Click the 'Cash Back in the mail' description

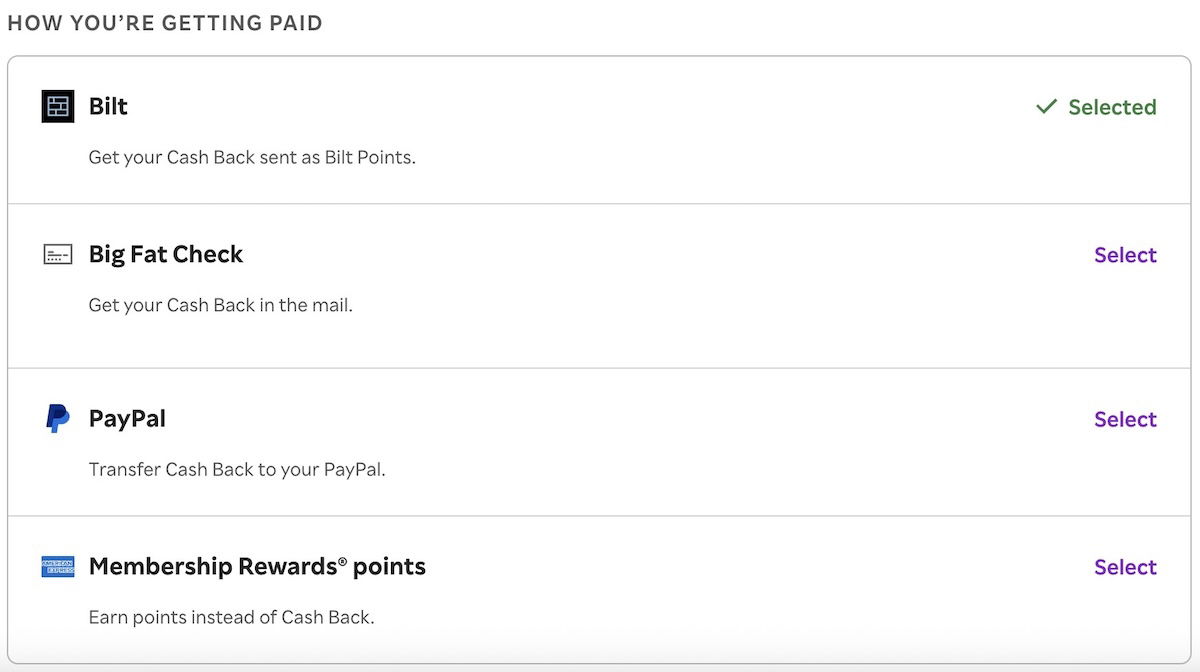point(220,305)
